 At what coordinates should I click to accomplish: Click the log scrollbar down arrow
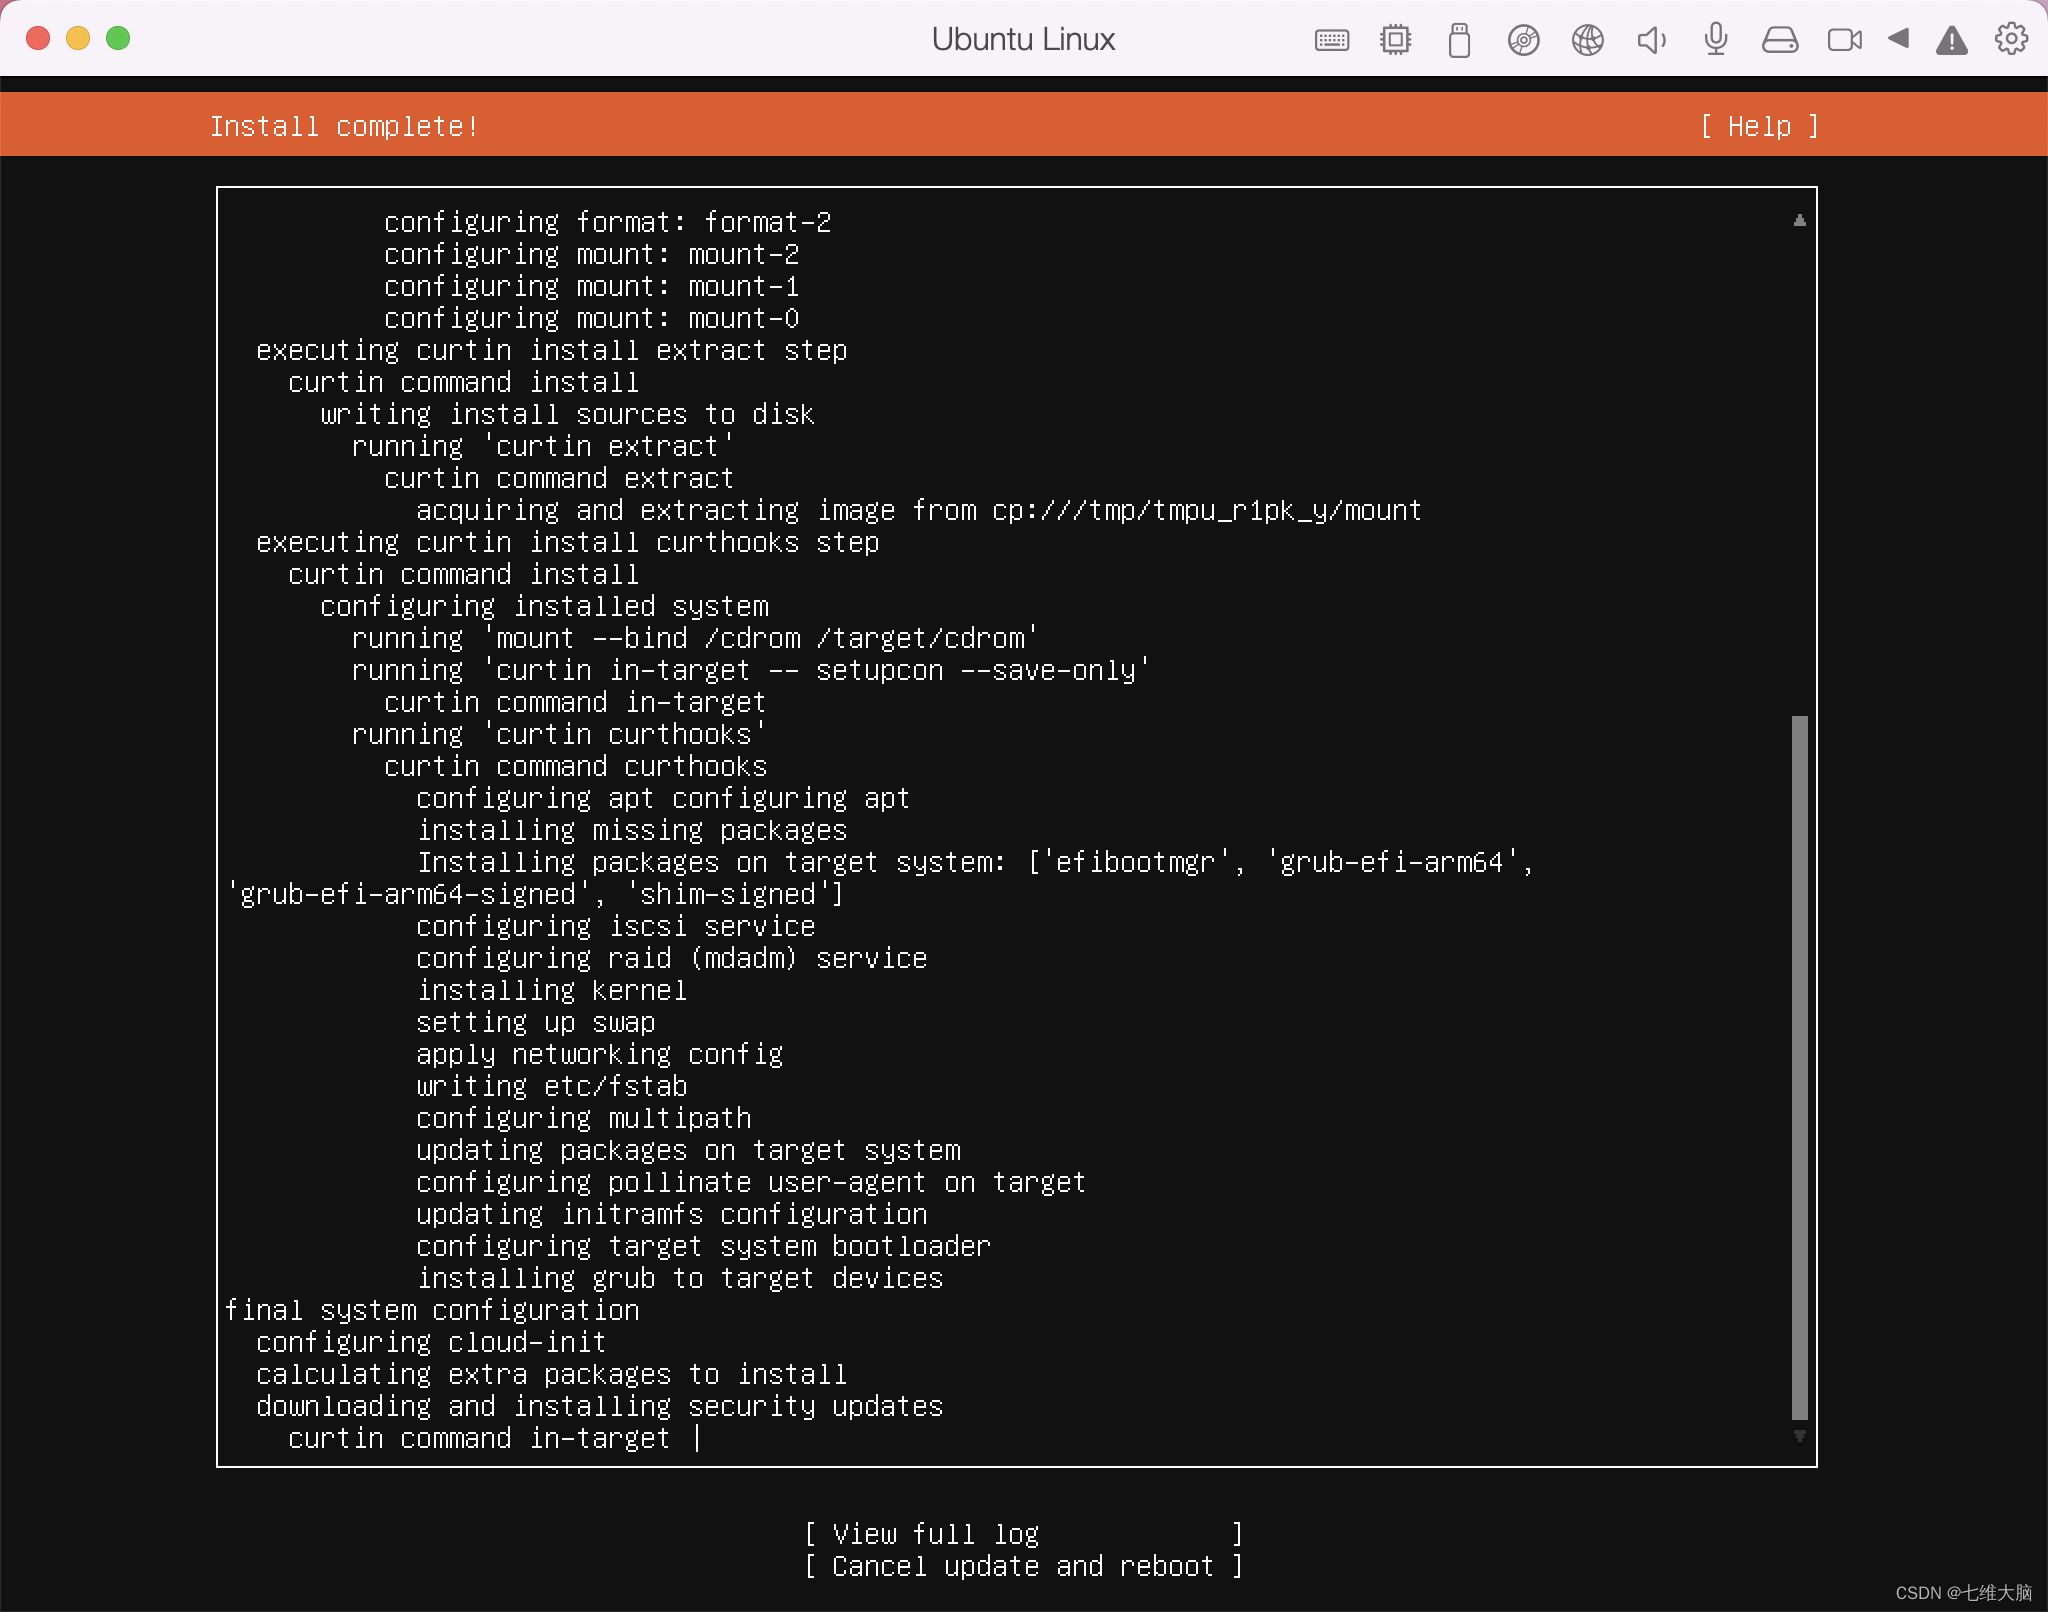[x=1799, y=1436]
